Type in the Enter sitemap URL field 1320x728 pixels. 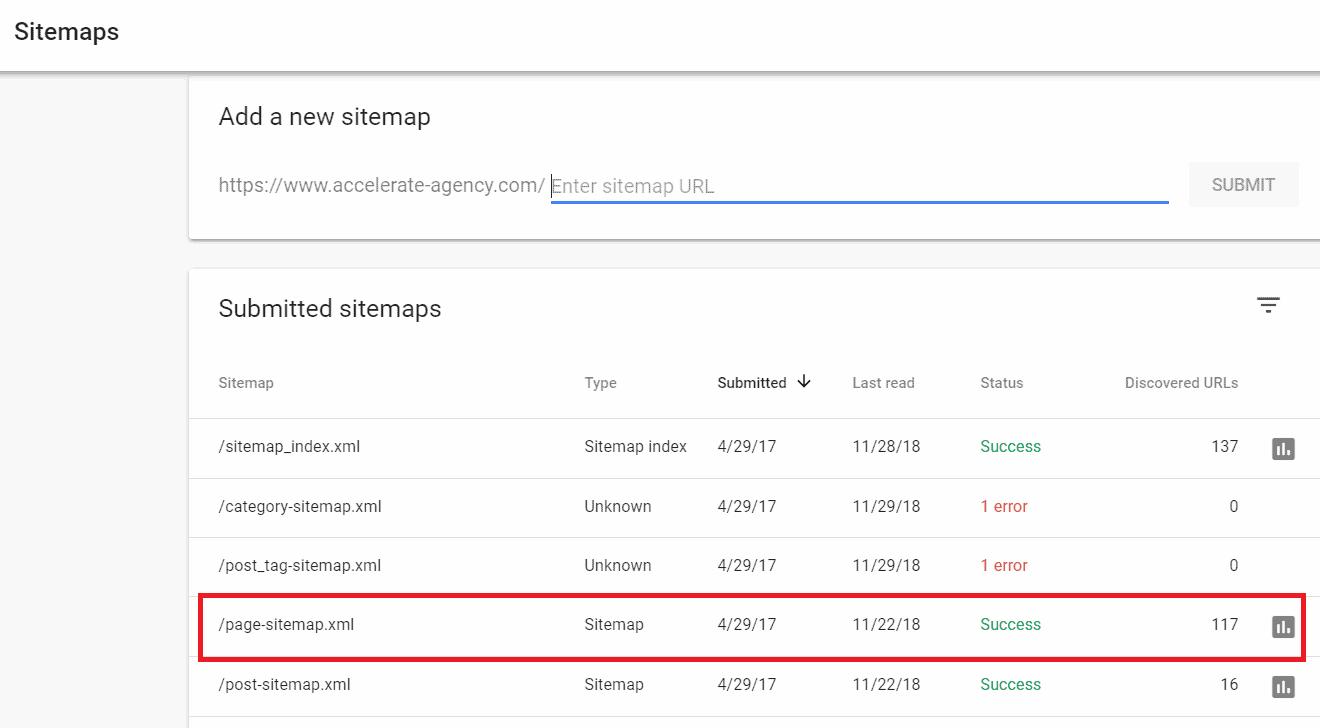click(x=859, y=186)
